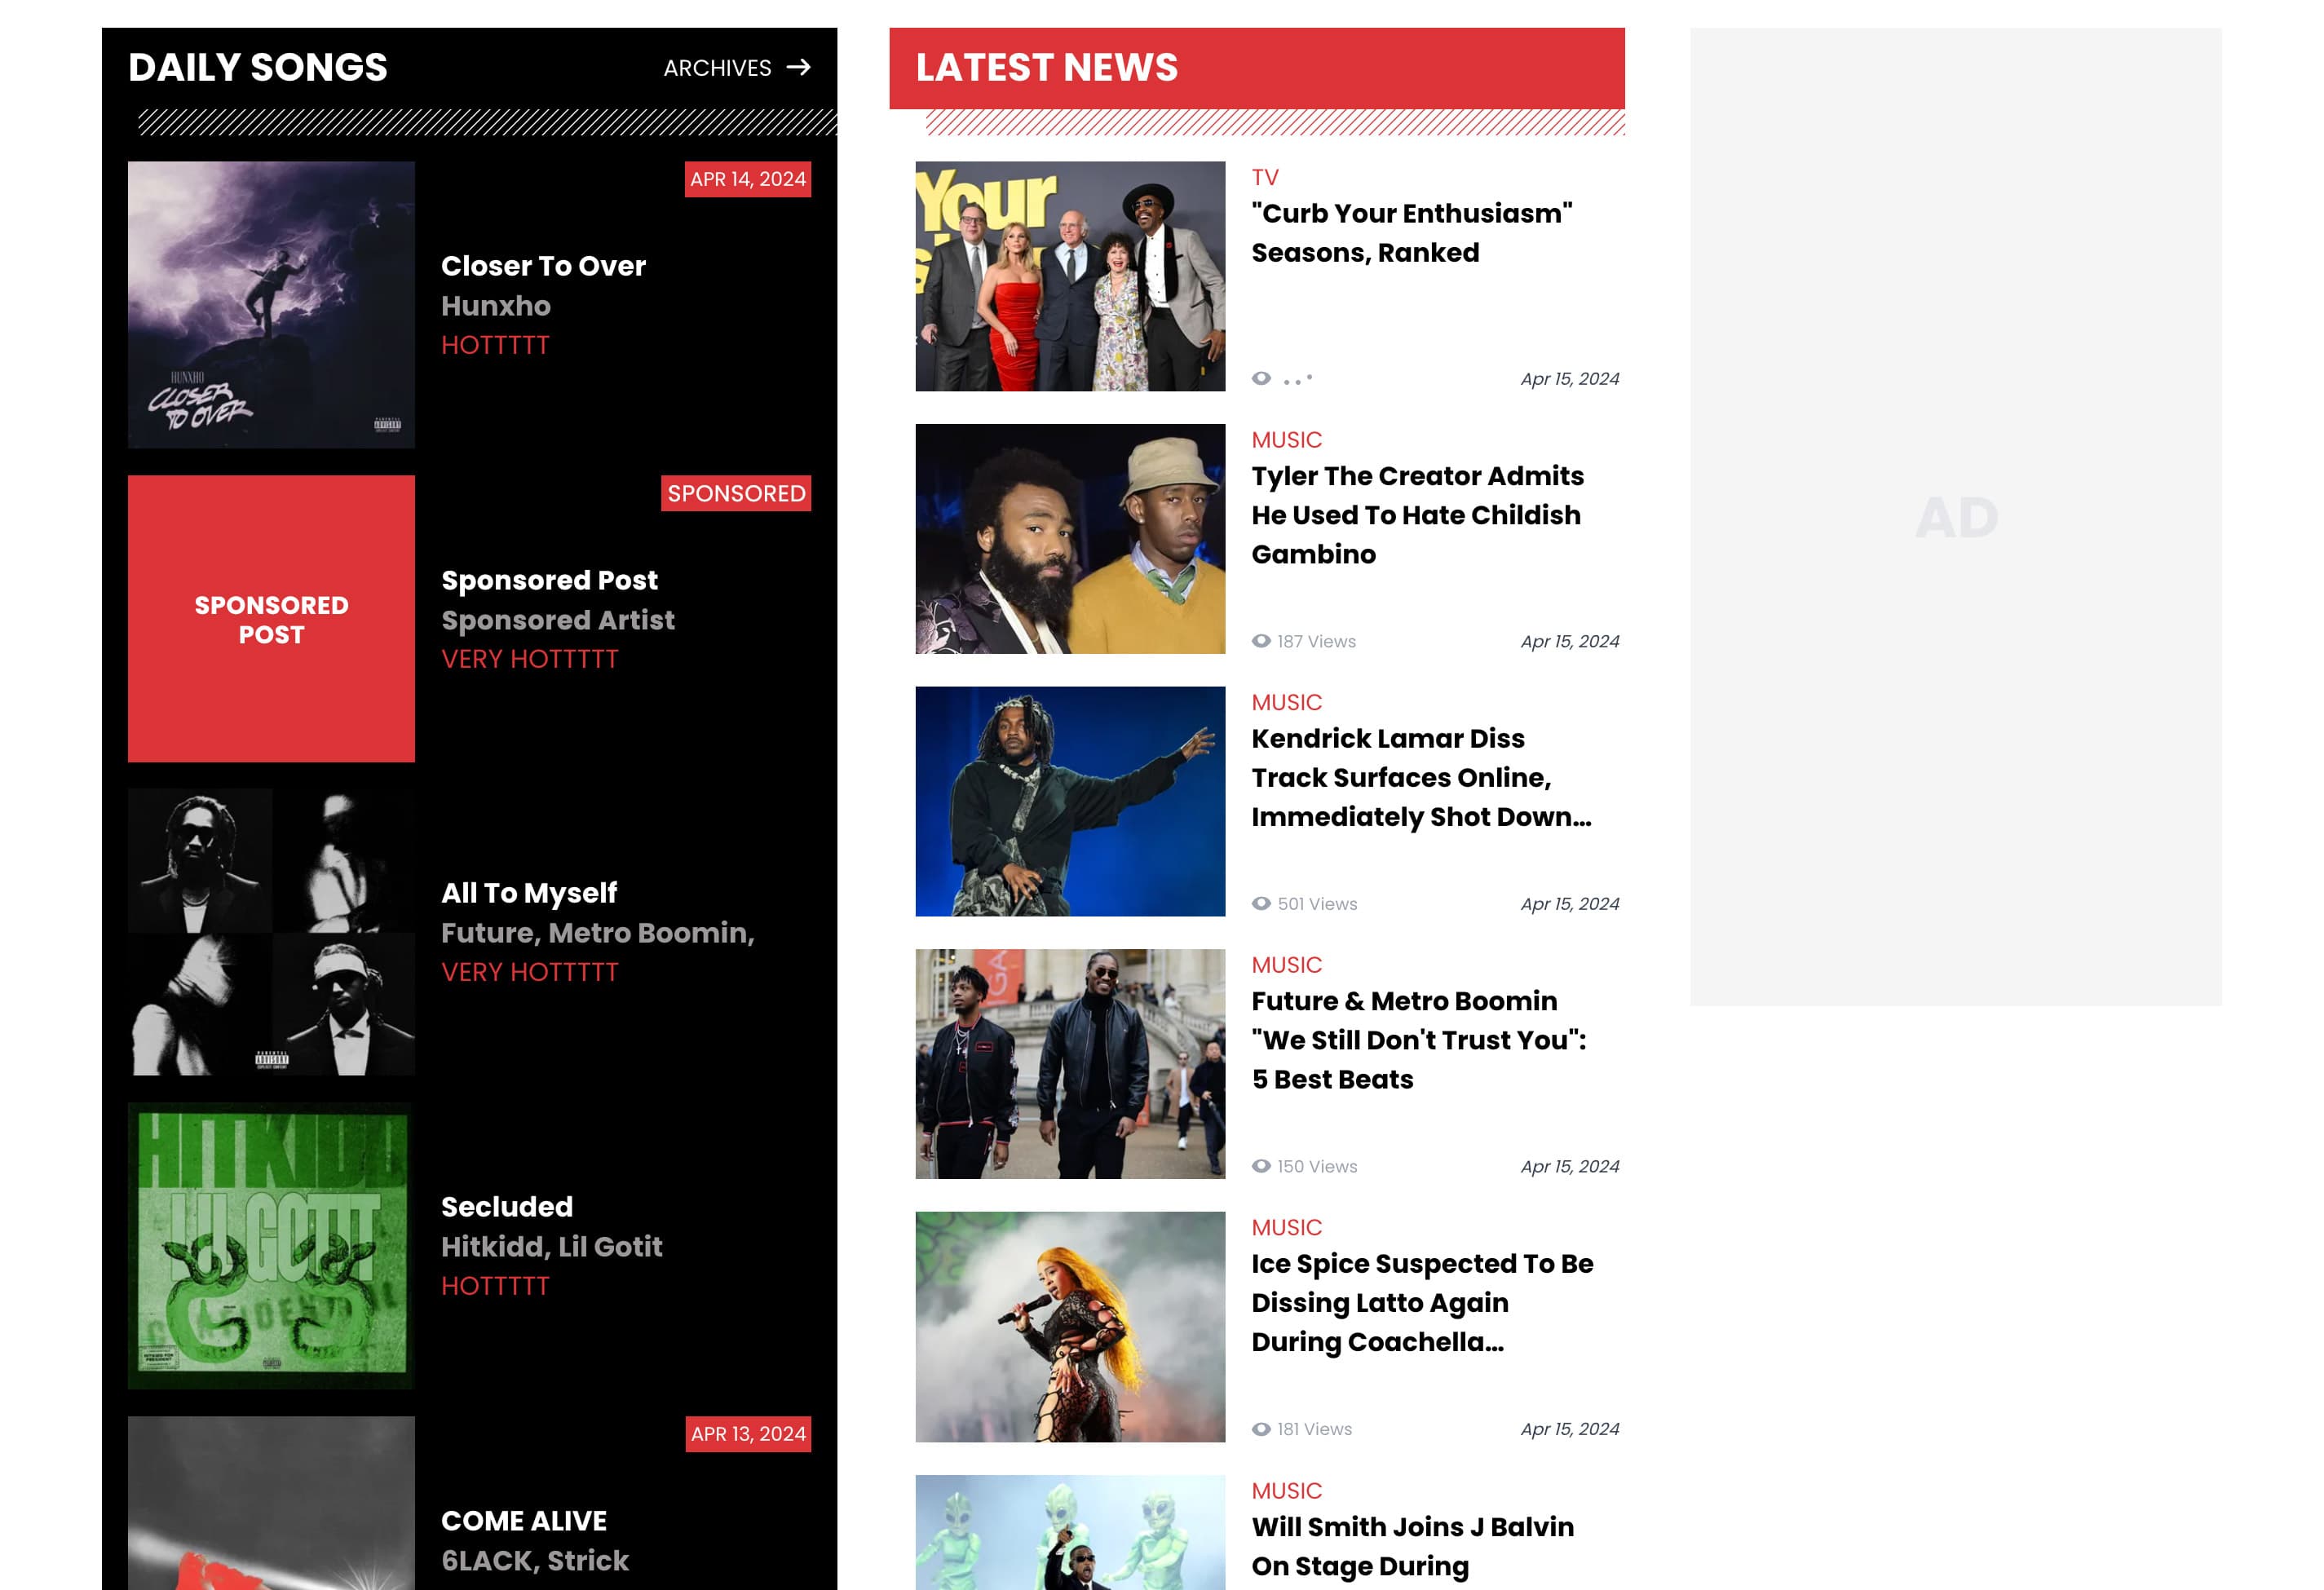Click eye views icon on Tyler The Creator article

click(1261, 641)
